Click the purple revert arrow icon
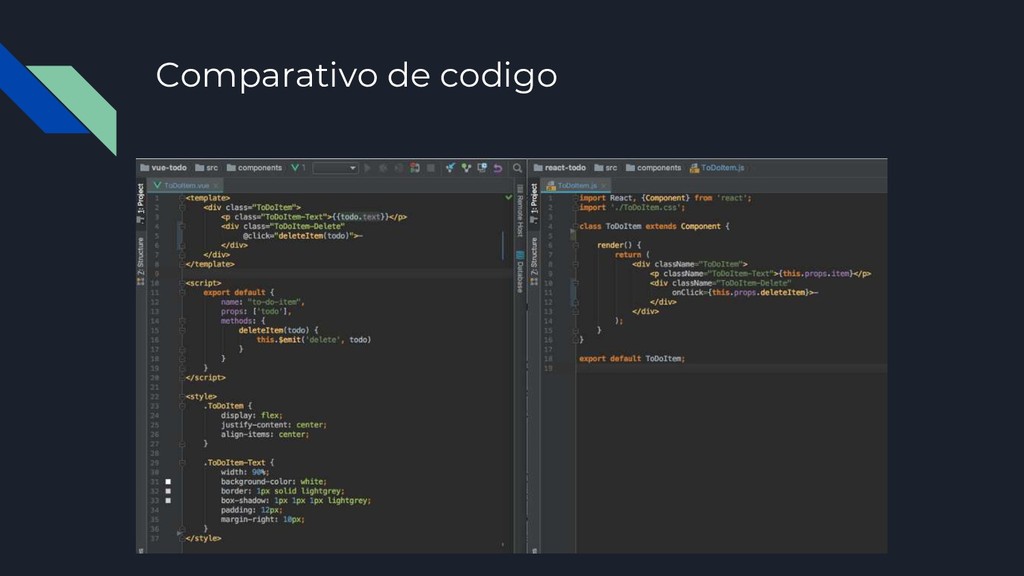The height and width of the screenshot is (576, 1024). tap(498, 168)
